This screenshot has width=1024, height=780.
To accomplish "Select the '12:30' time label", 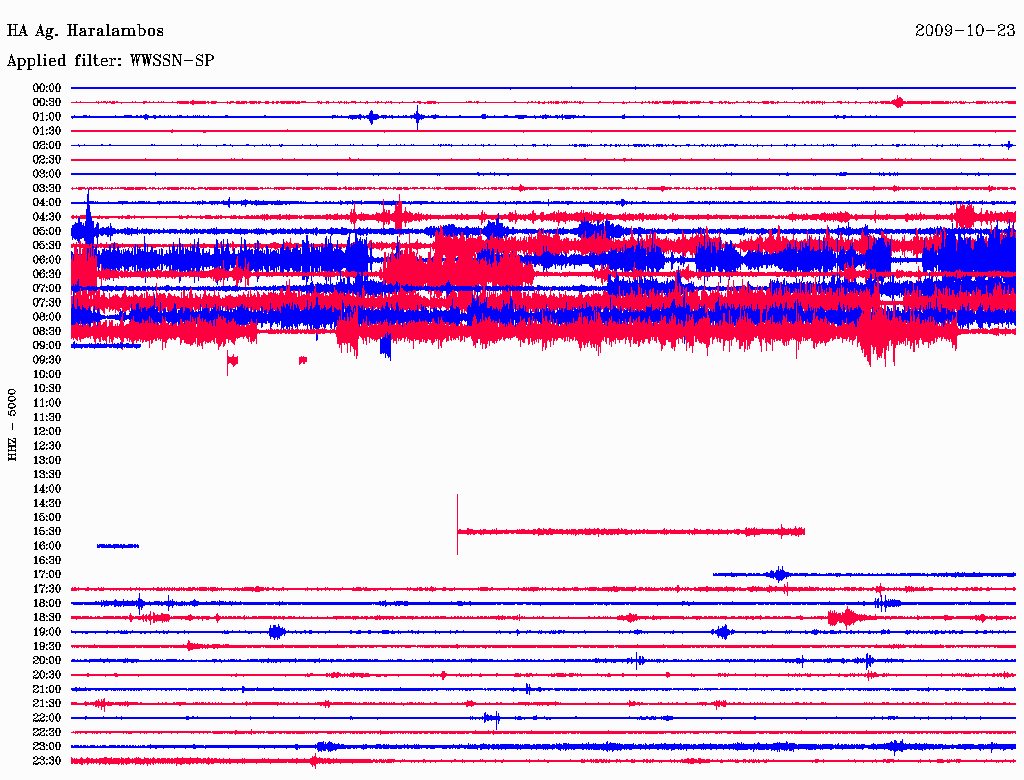I will point(47,446).
